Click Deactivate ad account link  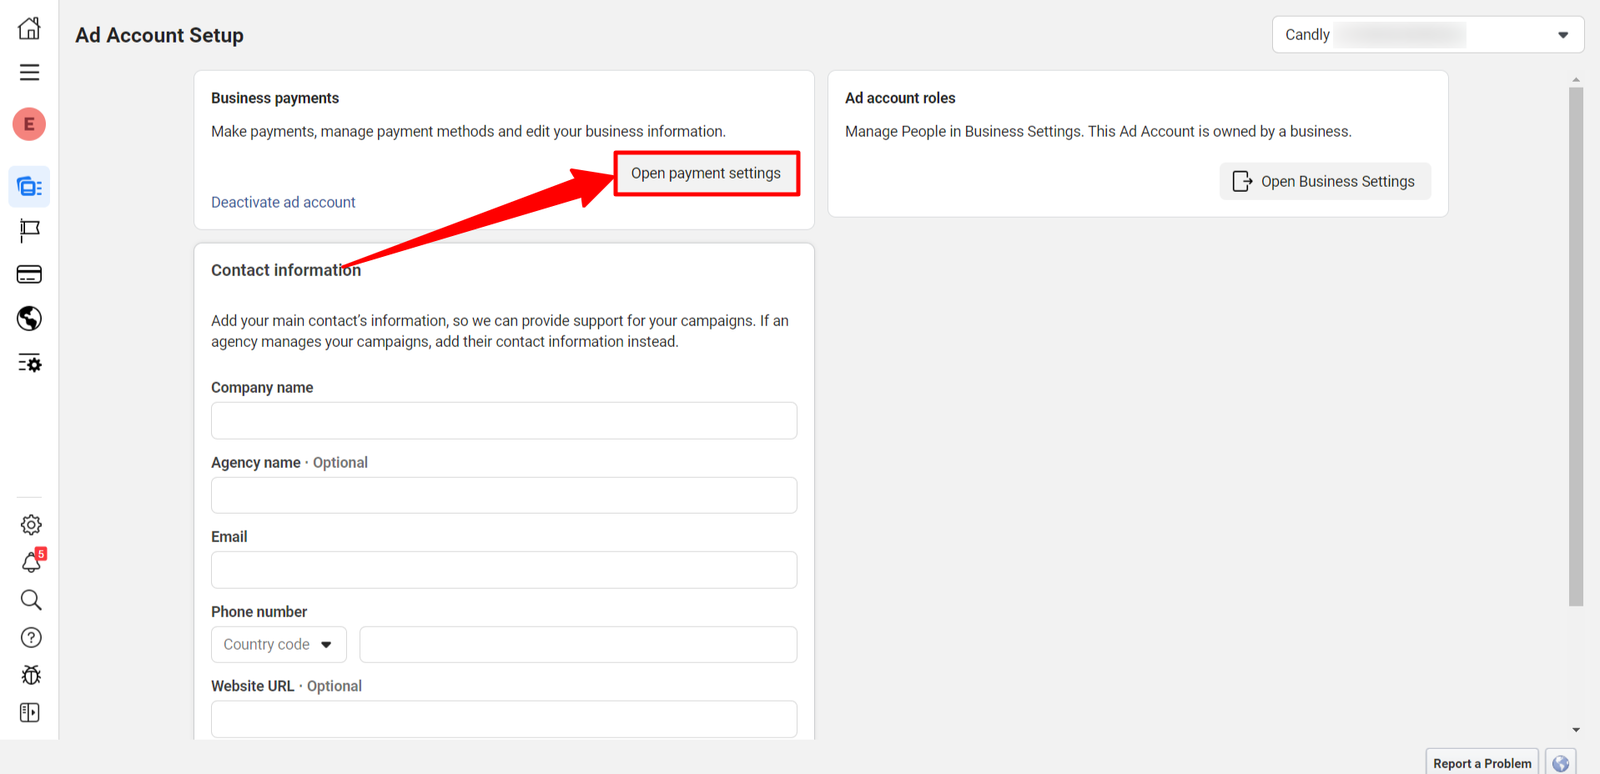(283, 202)
